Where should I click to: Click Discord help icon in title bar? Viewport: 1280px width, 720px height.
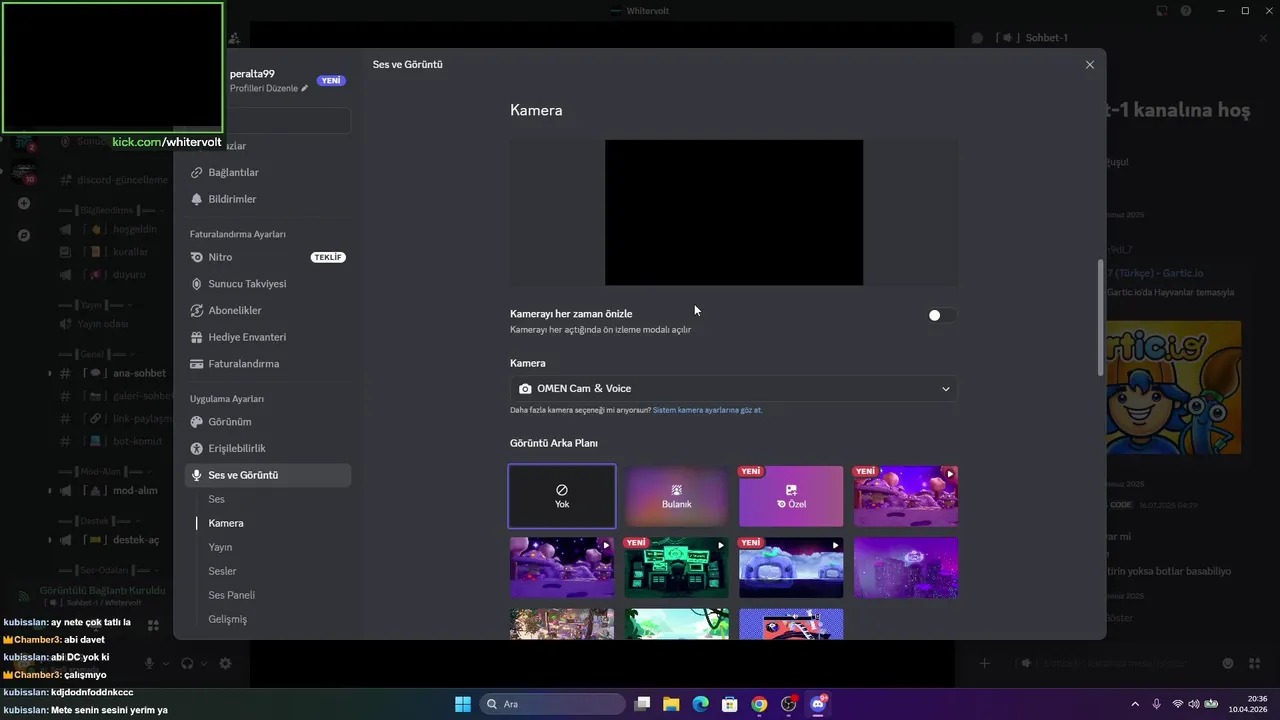click(1186, 10)
